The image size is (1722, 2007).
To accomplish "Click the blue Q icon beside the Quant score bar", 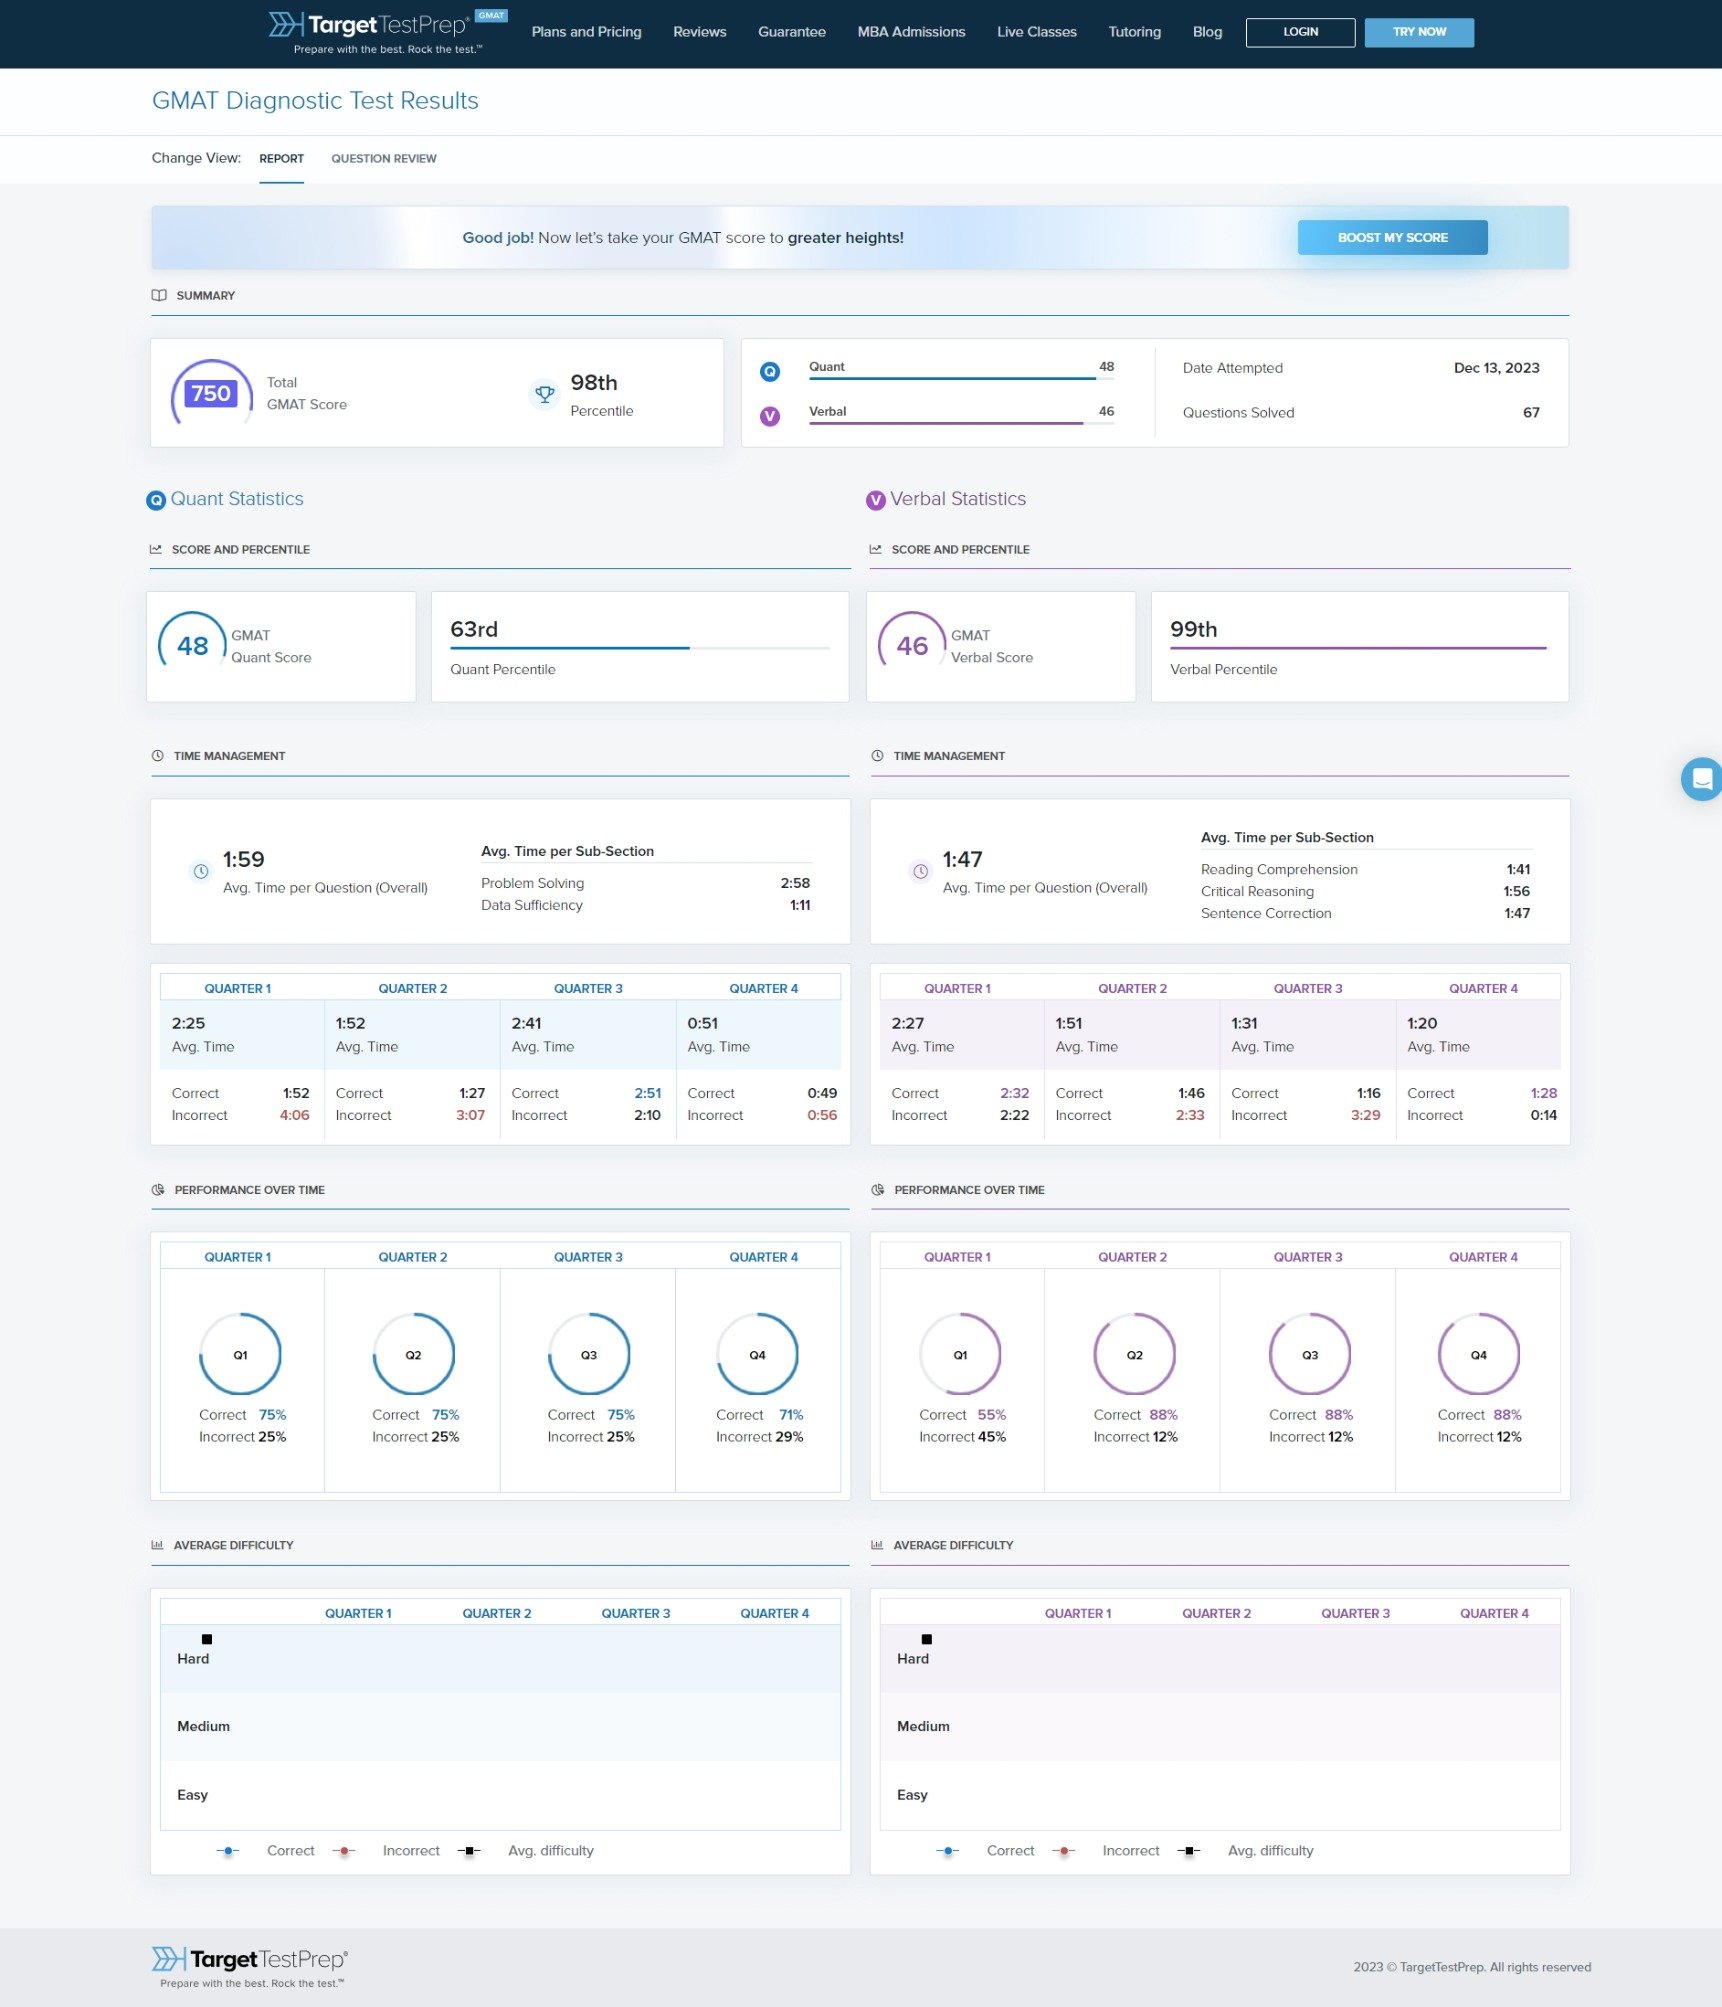I will [x=770, y=372].
